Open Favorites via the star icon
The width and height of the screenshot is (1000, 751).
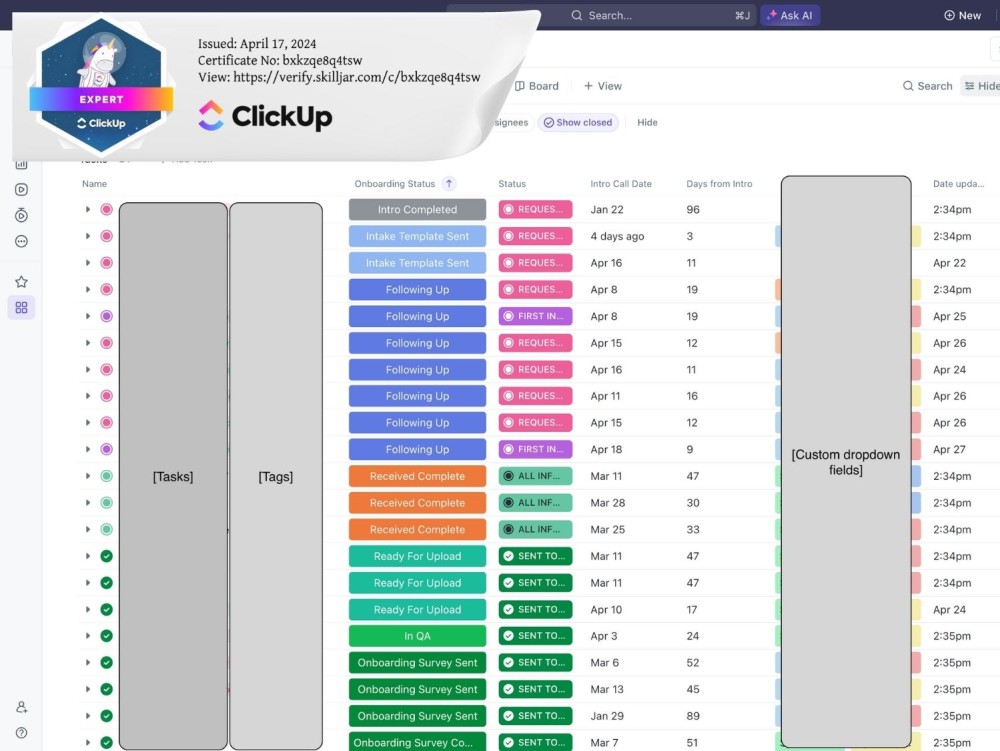tap(21, 281)
